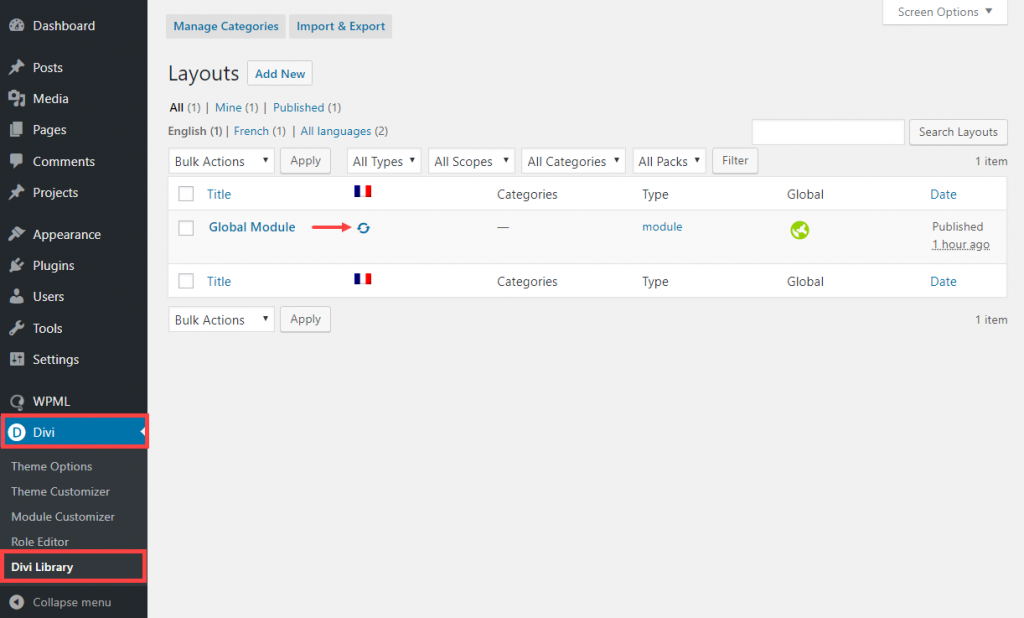Open the Global Module layout link
The width and height of the screenshot is (1024, 618).
tap(252, 227)
